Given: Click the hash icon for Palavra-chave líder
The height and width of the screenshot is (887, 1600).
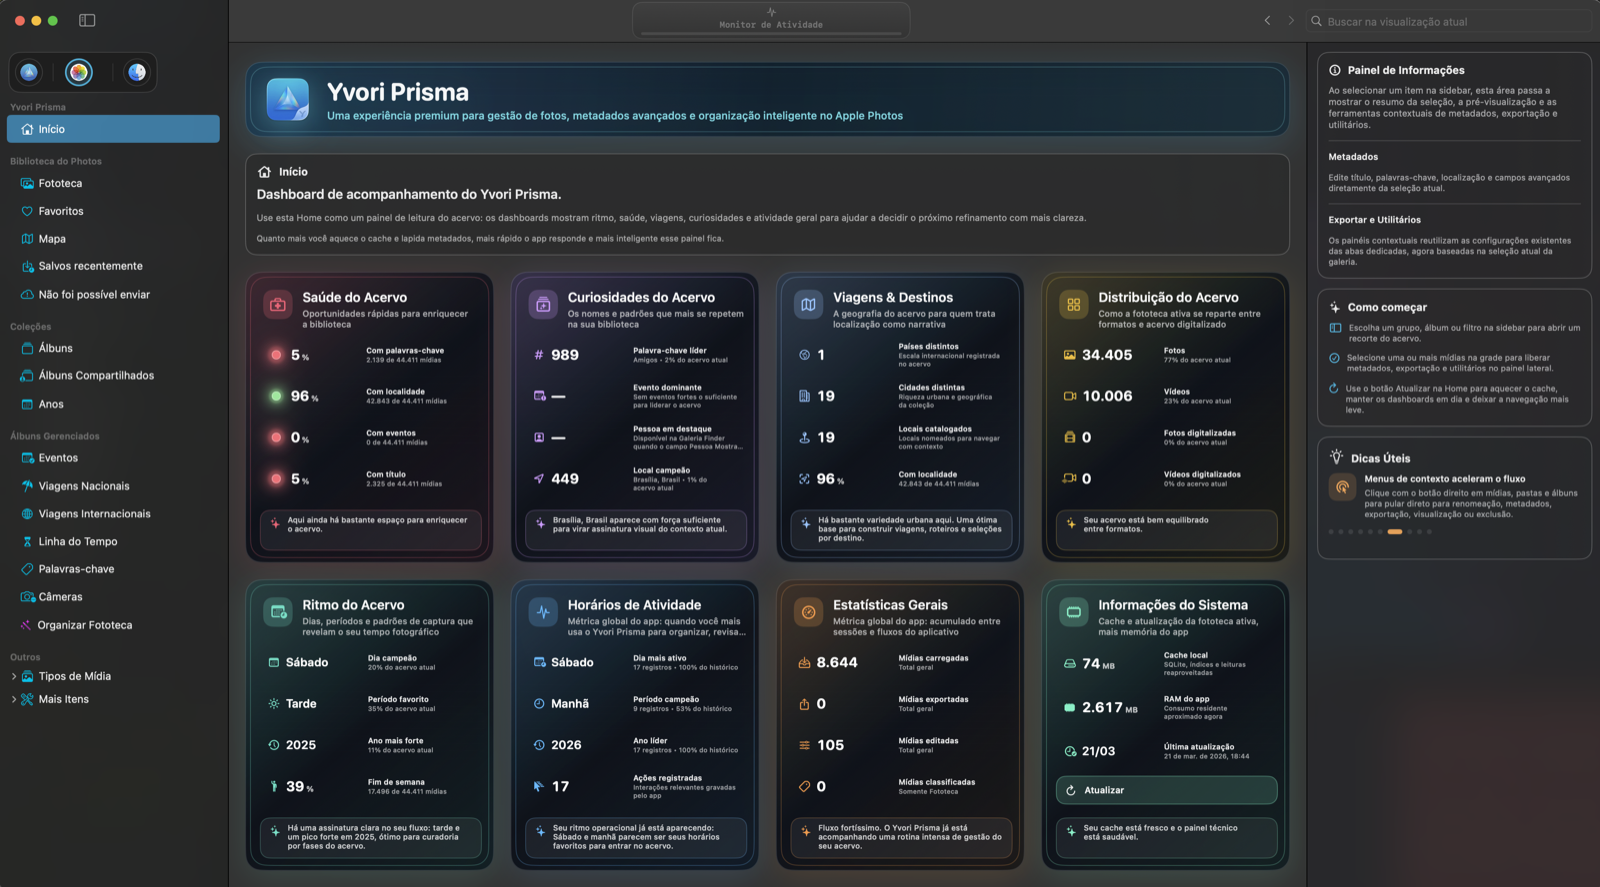Looking at the screenshot, I should (539, 355).
